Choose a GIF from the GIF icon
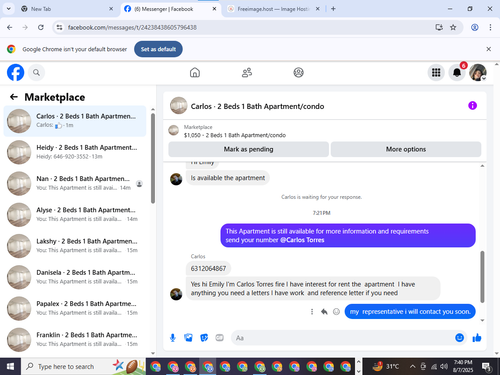Viewport: 500px width, 375px height. click(x=219, y=338)
